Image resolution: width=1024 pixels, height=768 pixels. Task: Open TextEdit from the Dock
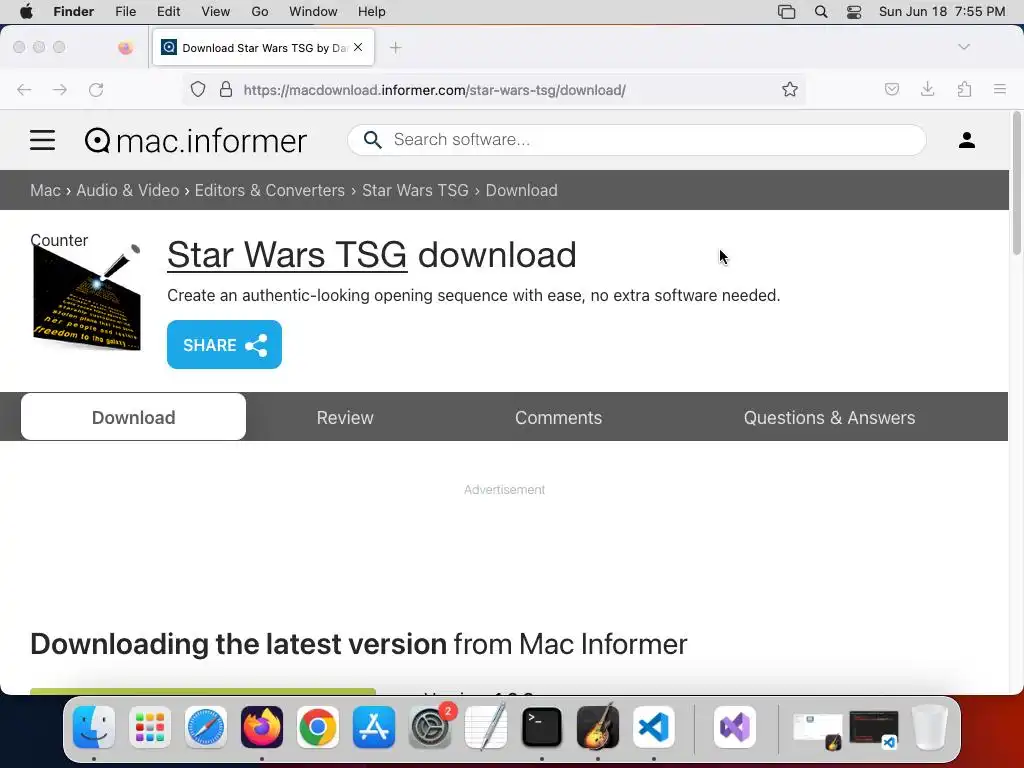pos(486,727)
